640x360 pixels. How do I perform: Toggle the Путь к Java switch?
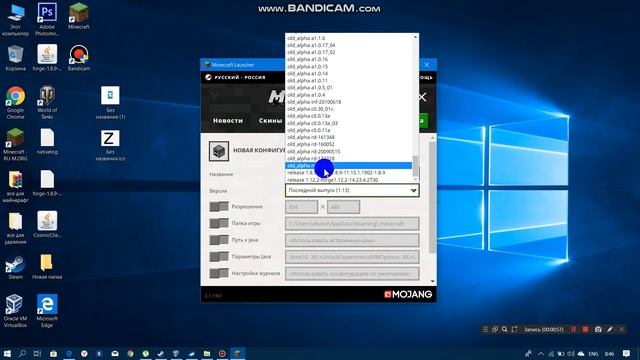219,240
